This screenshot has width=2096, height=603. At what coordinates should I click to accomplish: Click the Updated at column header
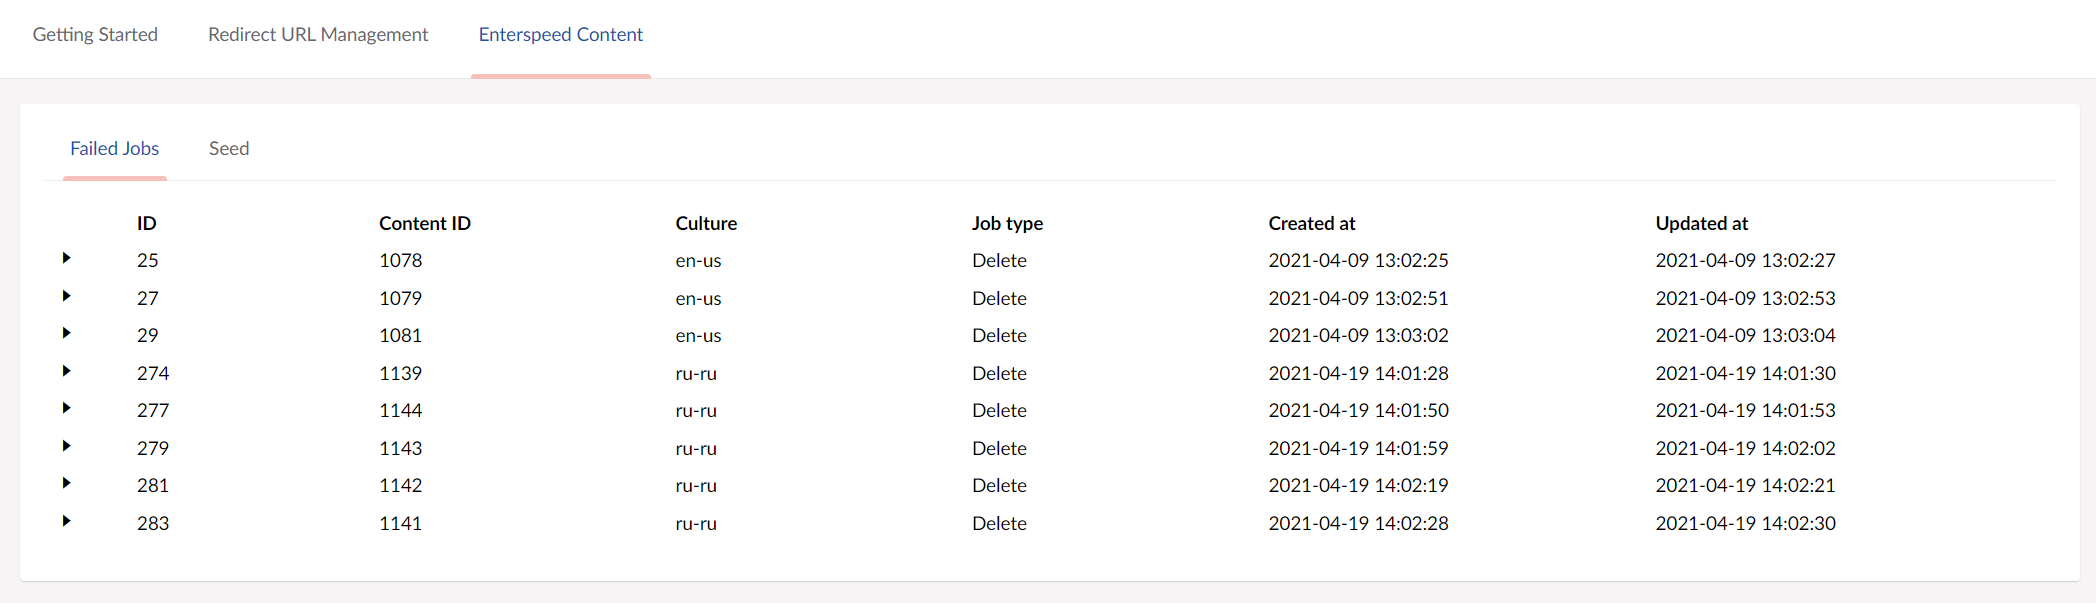pyautogui.click(x=1701, y=224)
